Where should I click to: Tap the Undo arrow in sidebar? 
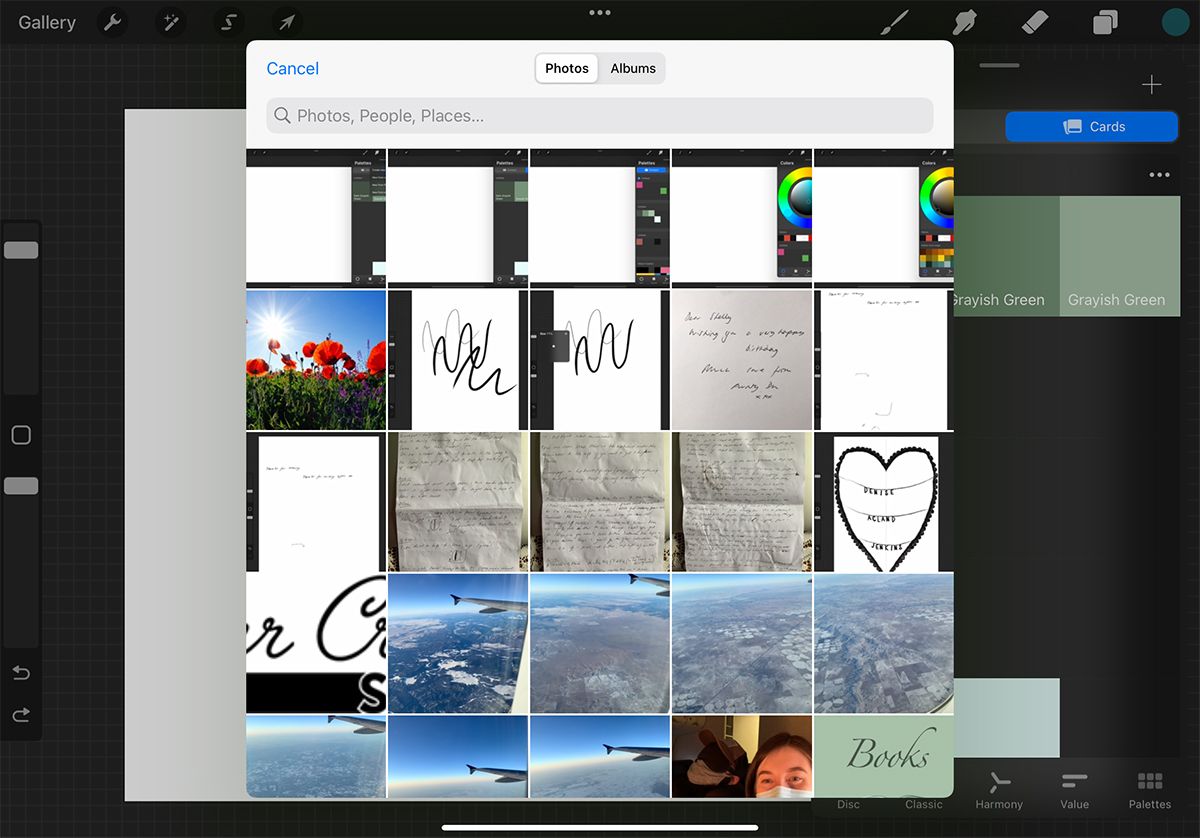[x=21, y=673]
